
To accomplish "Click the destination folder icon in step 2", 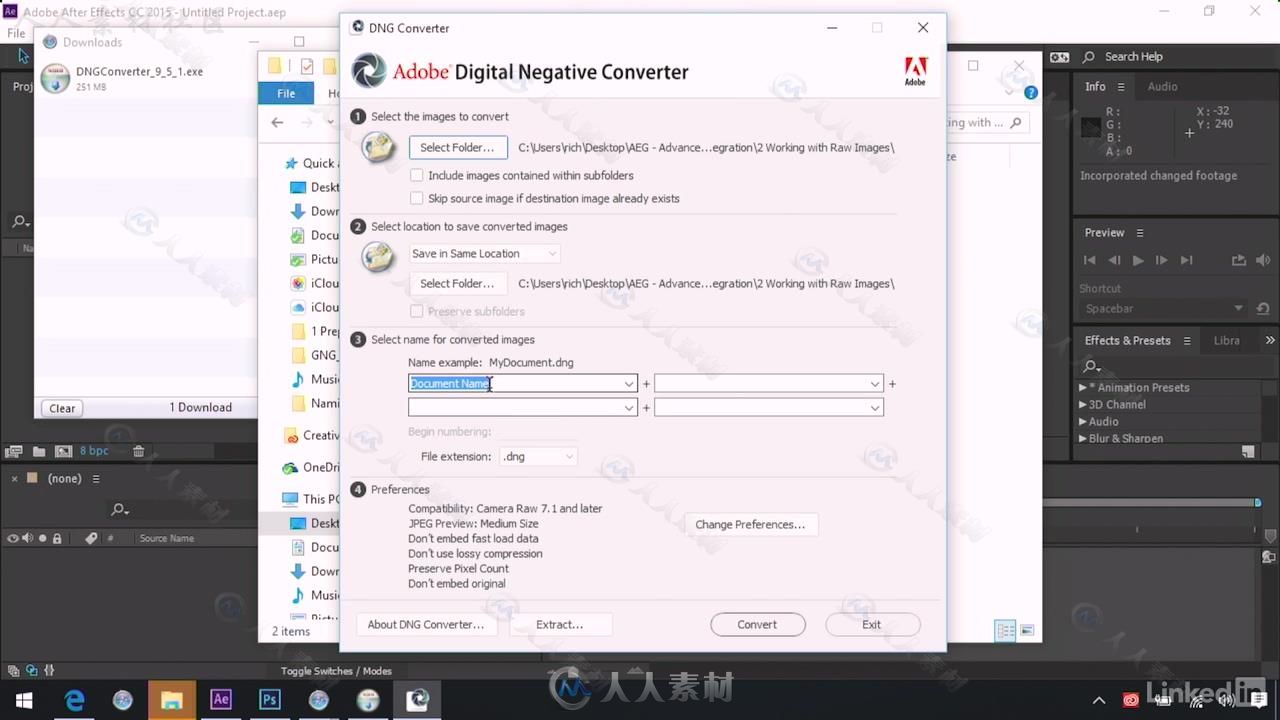I will [x=379, y=257].
